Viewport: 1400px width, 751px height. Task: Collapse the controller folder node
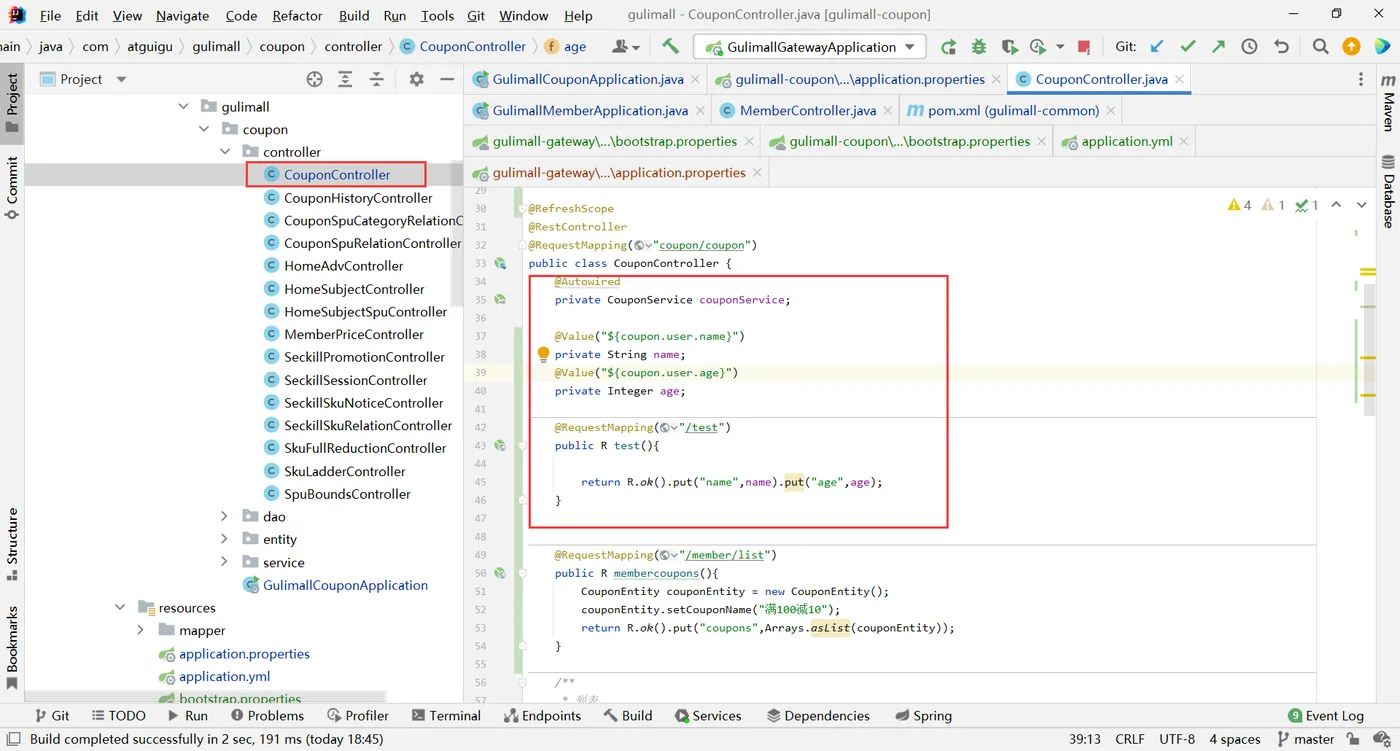pyautogui.click(x=225, y=152)
